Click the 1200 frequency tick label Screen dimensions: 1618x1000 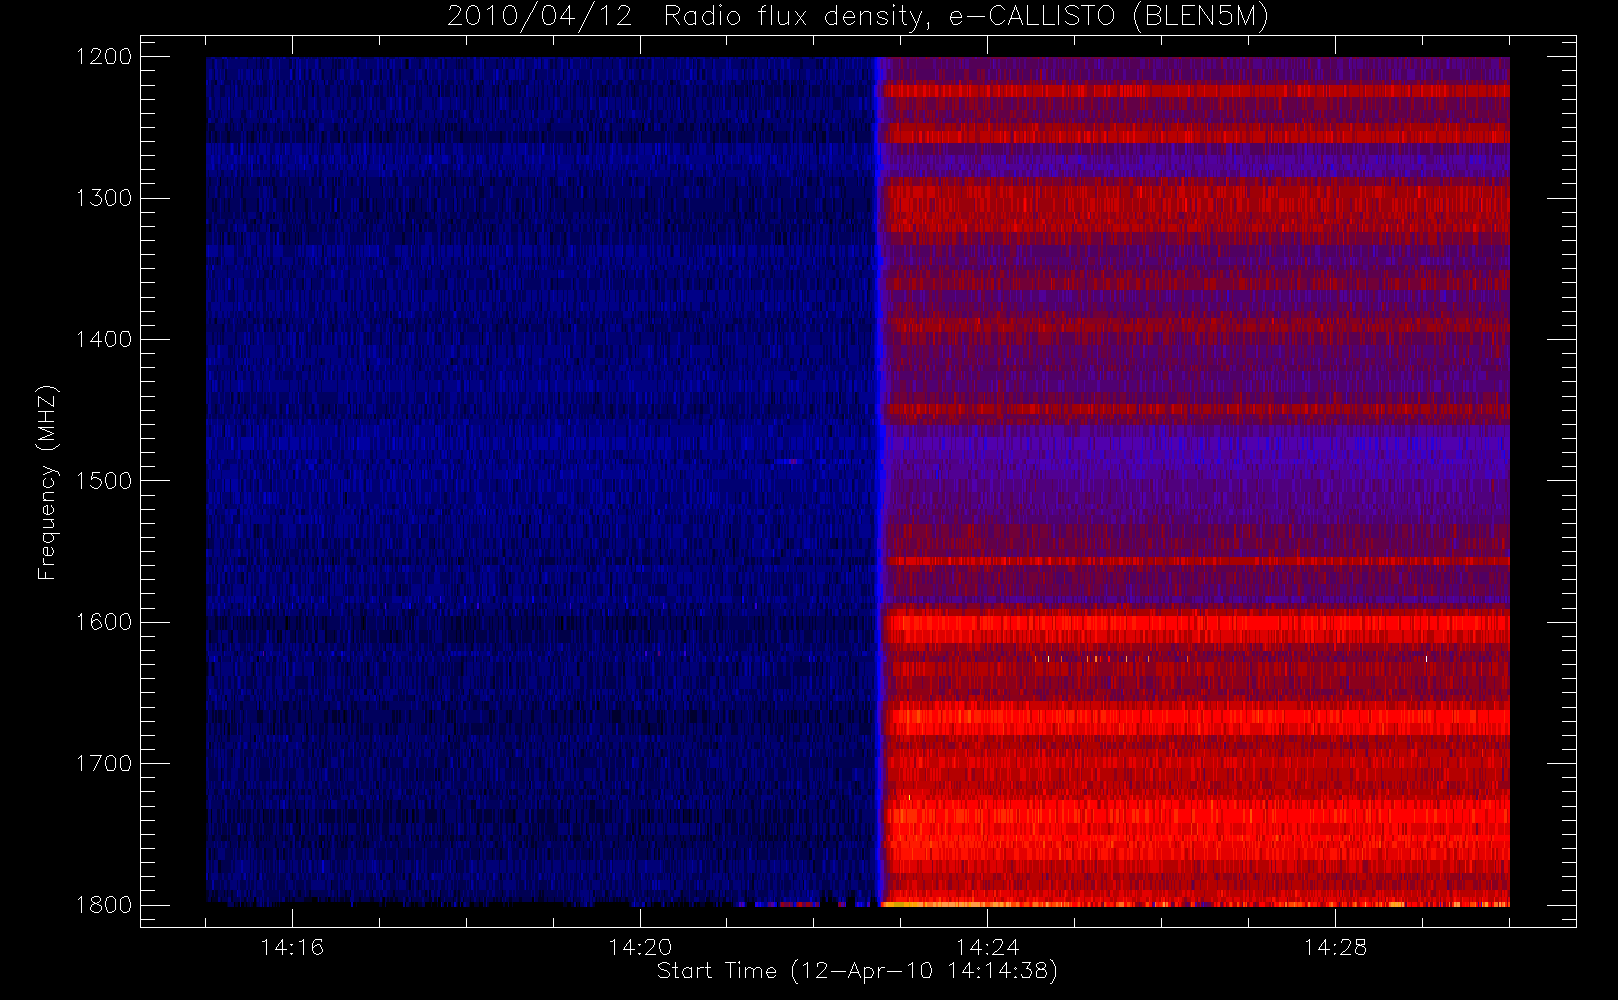point(104,57)
